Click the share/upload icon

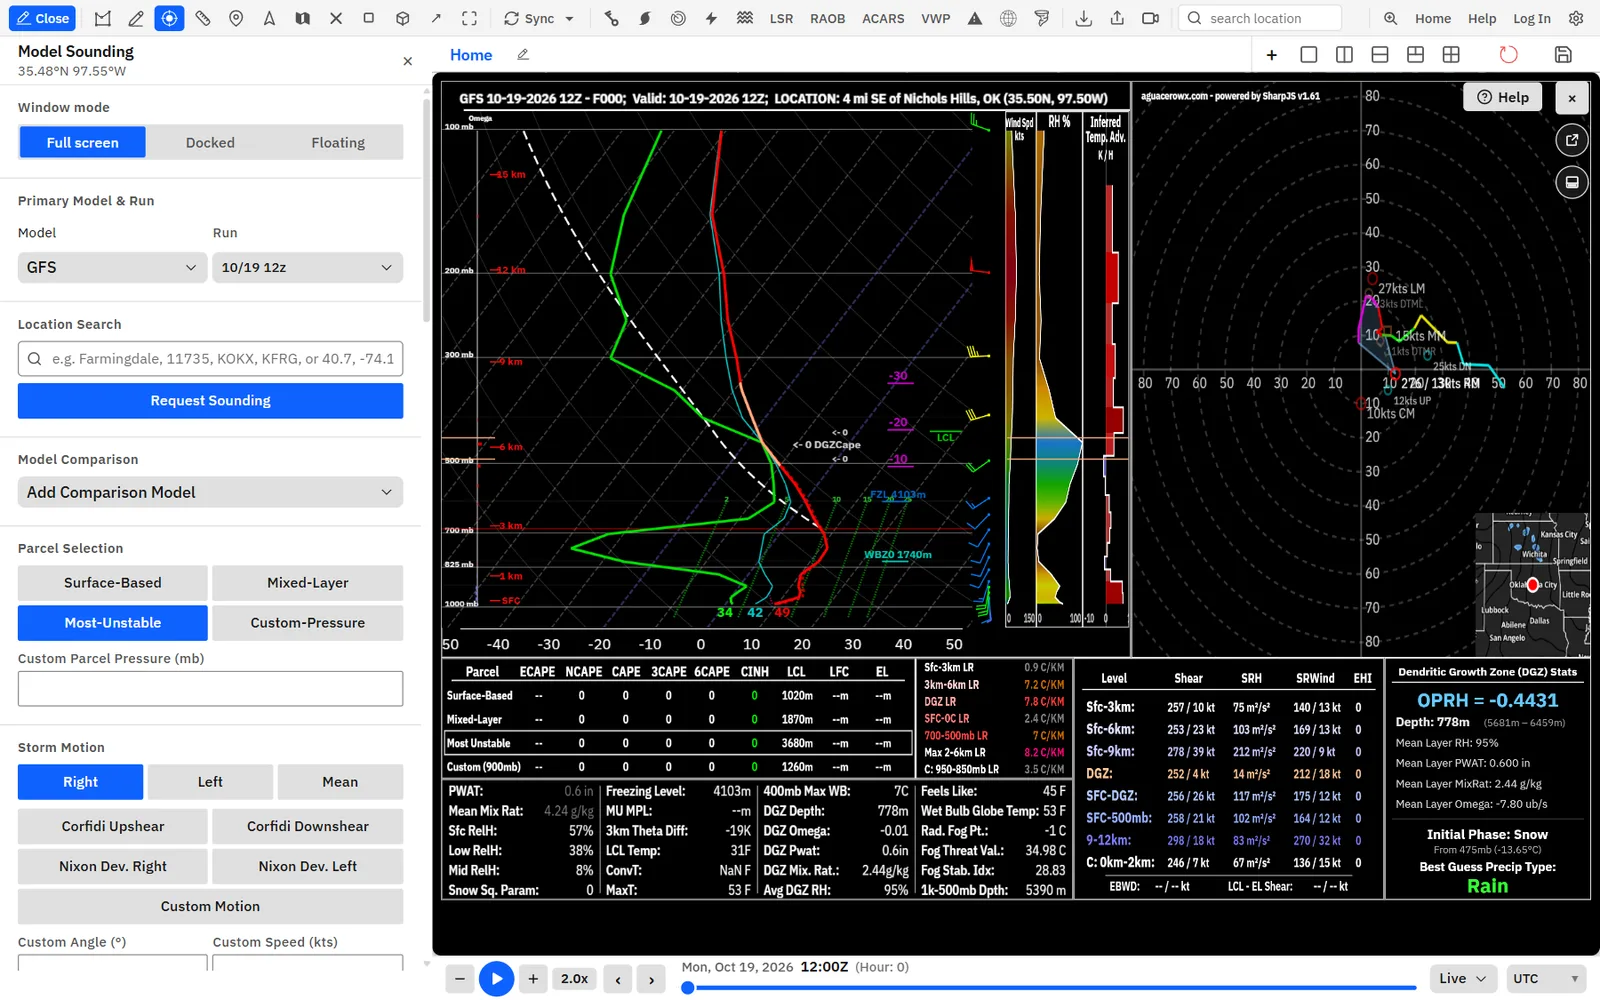click(x=1117, y=18)
